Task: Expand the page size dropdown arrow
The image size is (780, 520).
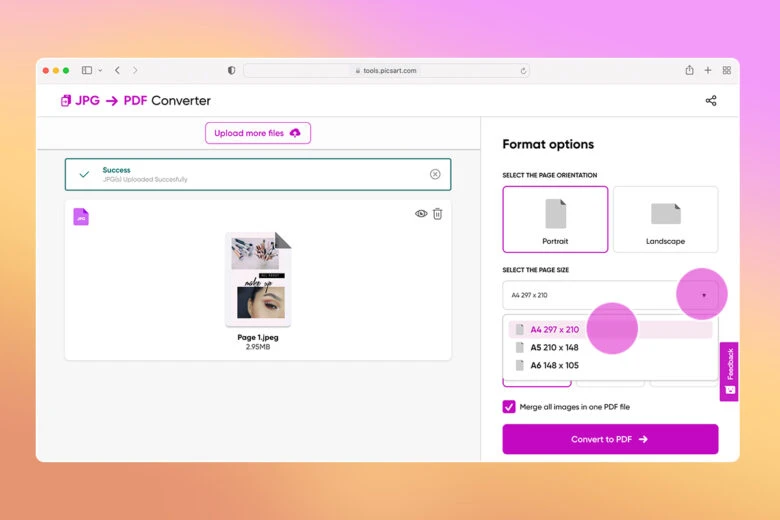Action: tap(703, 295)
